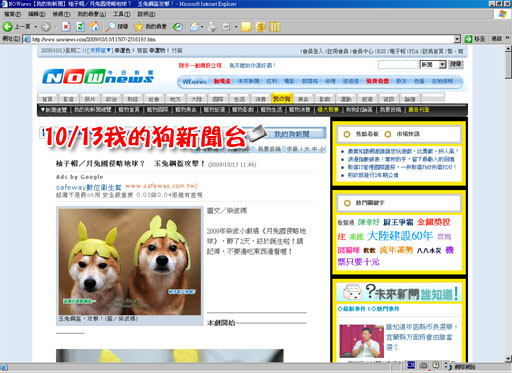The width and height of the screenshot is (512, 373).
Task: Switch to the highlighted yellow 我的狗 tab
Action: 282,99
